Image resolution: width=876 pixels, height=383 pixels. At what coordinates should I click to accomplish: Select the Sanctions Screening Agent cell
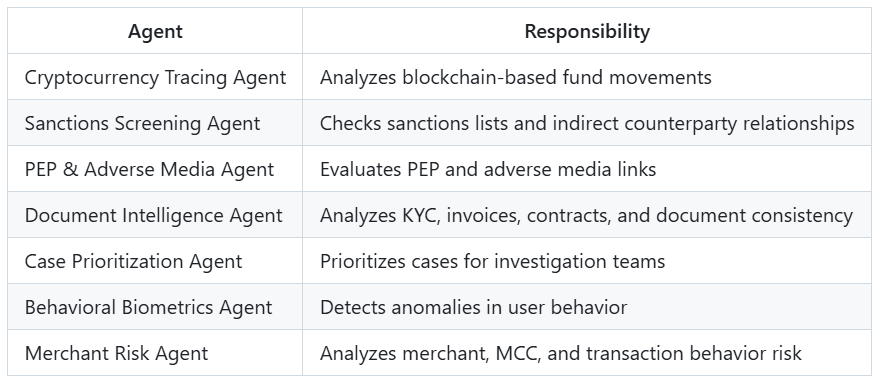[155, 123]
